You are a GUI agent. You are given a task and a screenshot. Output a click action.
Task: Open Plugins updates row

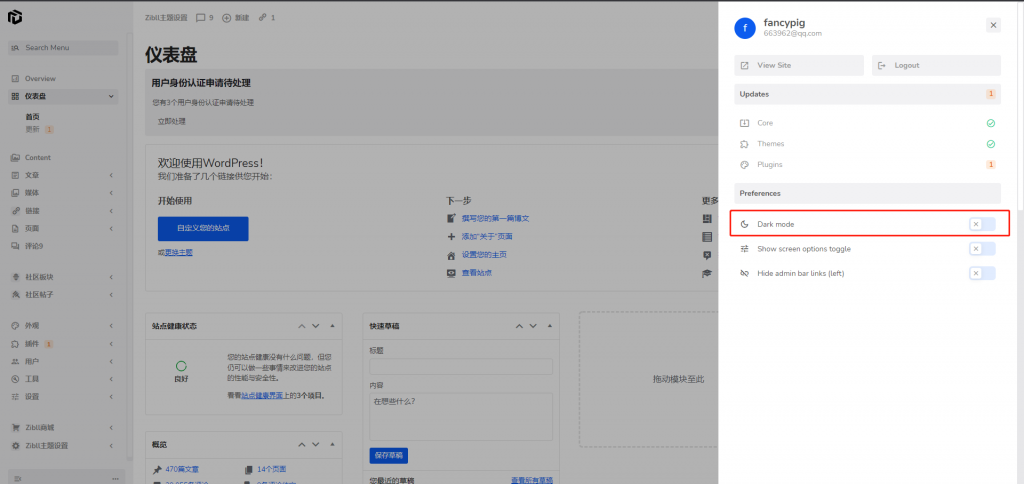click(867, 165)
